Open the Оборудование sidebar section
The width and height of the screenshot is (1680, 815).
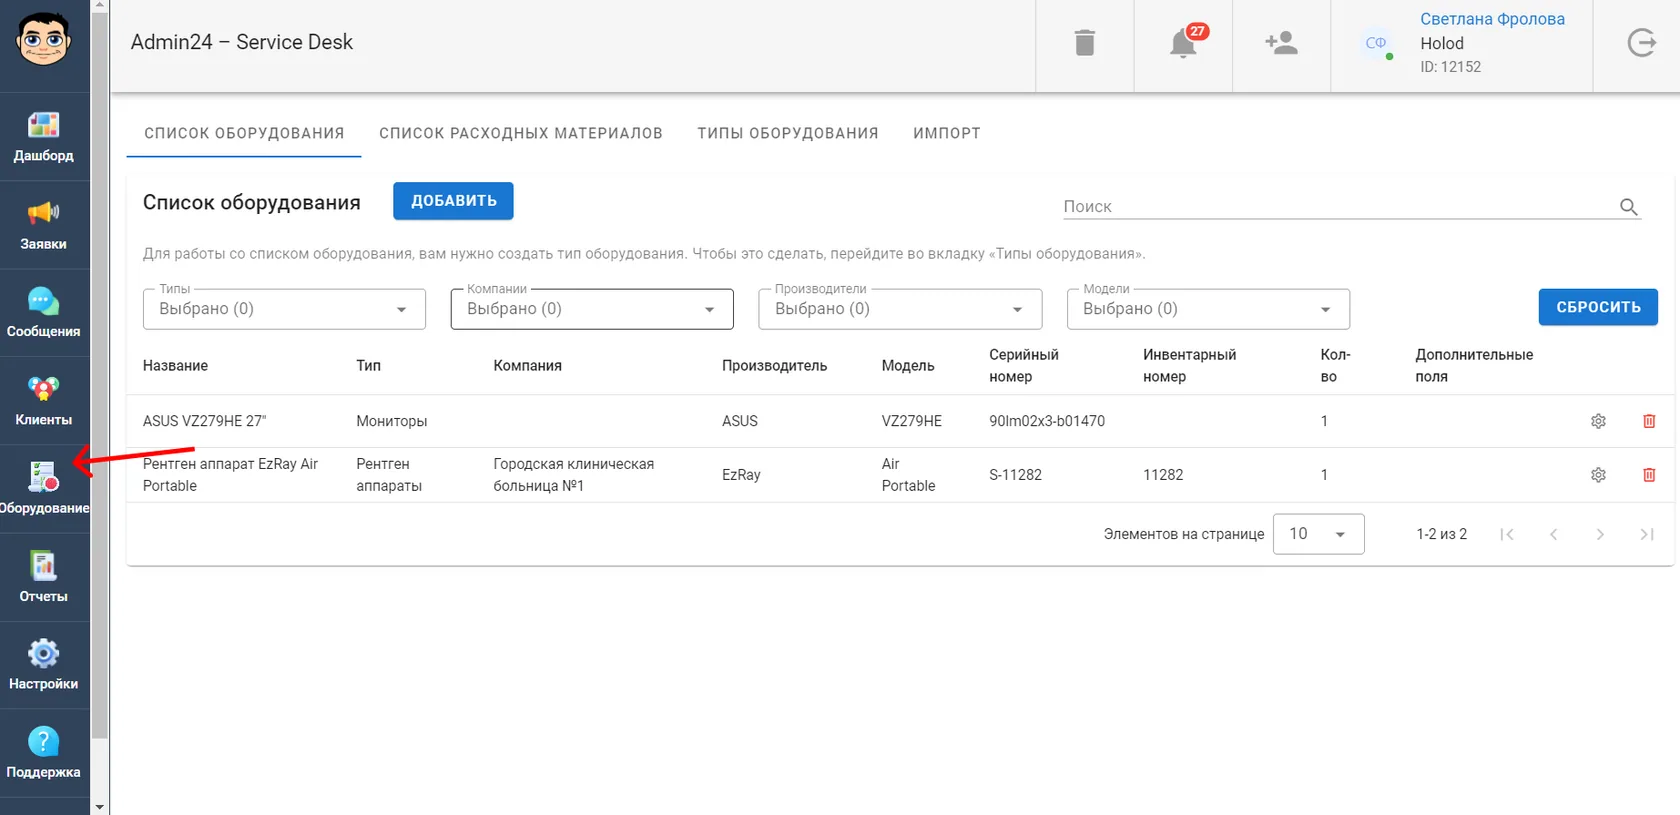pyautogui.click(x=44, y=489)
